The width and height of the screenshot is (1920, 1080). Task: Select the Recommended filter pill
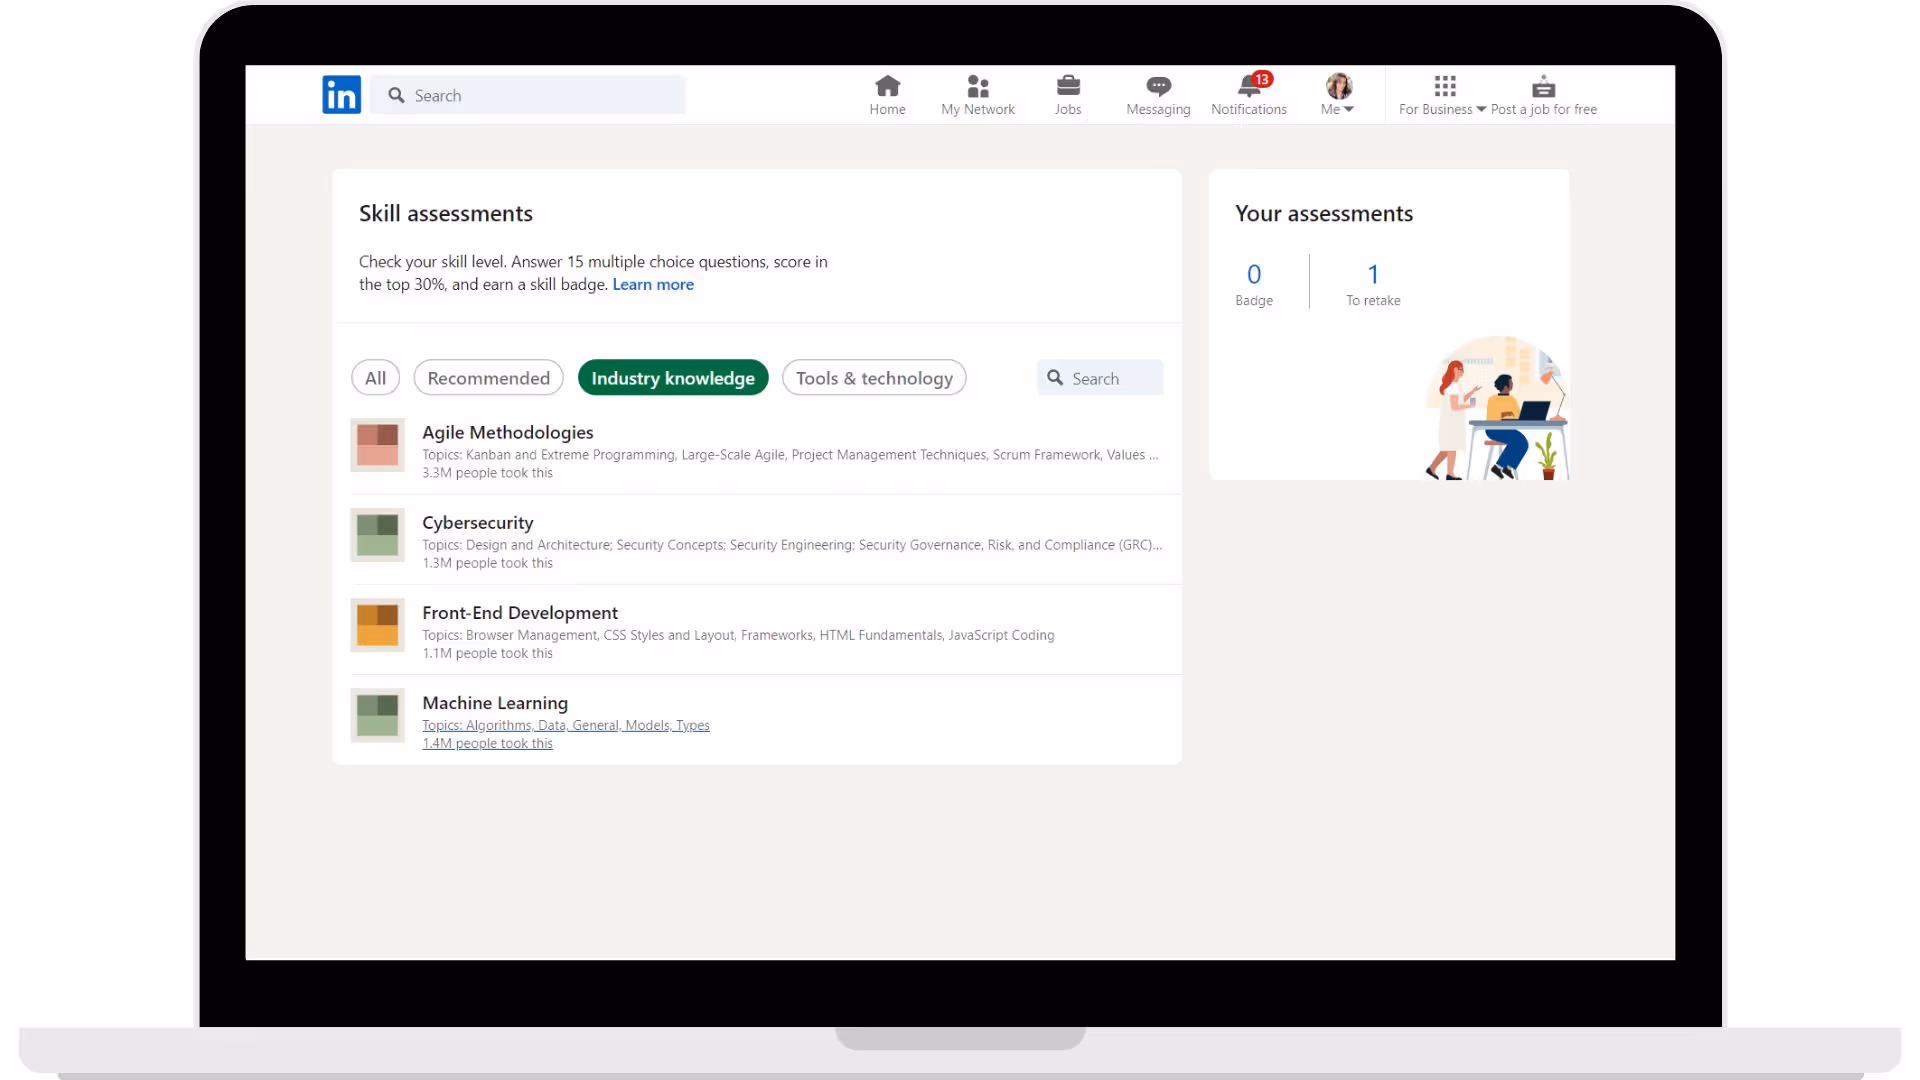488,378
